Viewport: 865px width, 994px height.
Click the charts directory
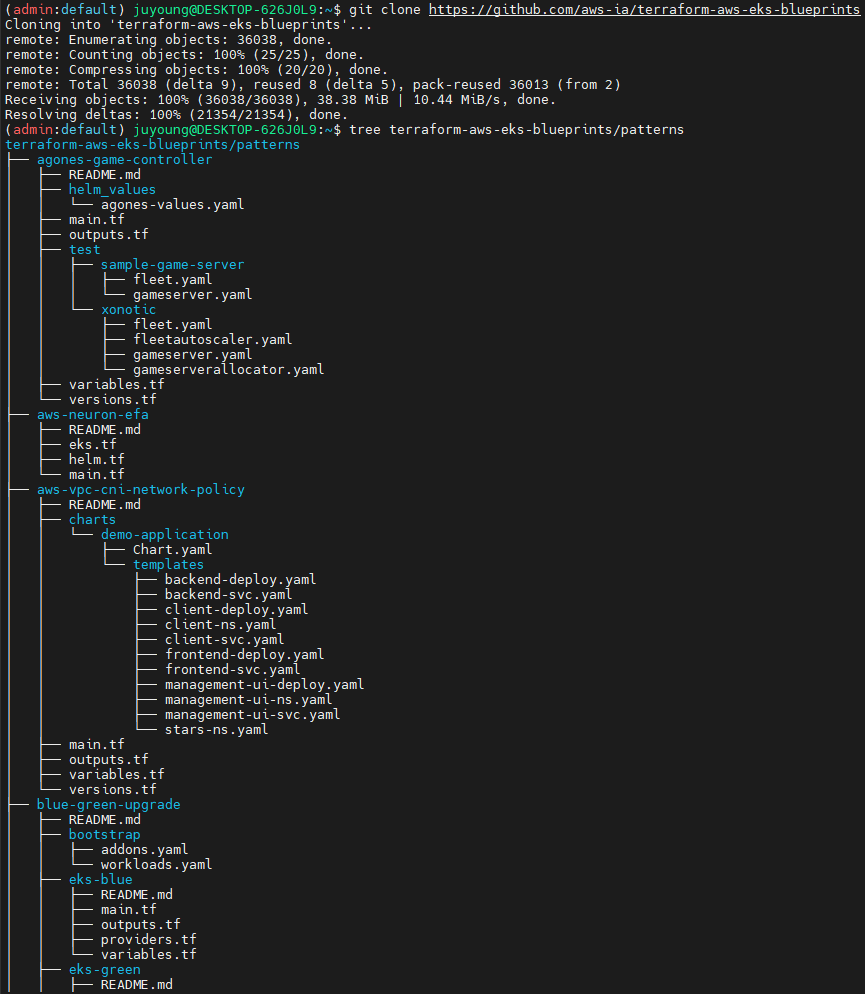(93, 520)
